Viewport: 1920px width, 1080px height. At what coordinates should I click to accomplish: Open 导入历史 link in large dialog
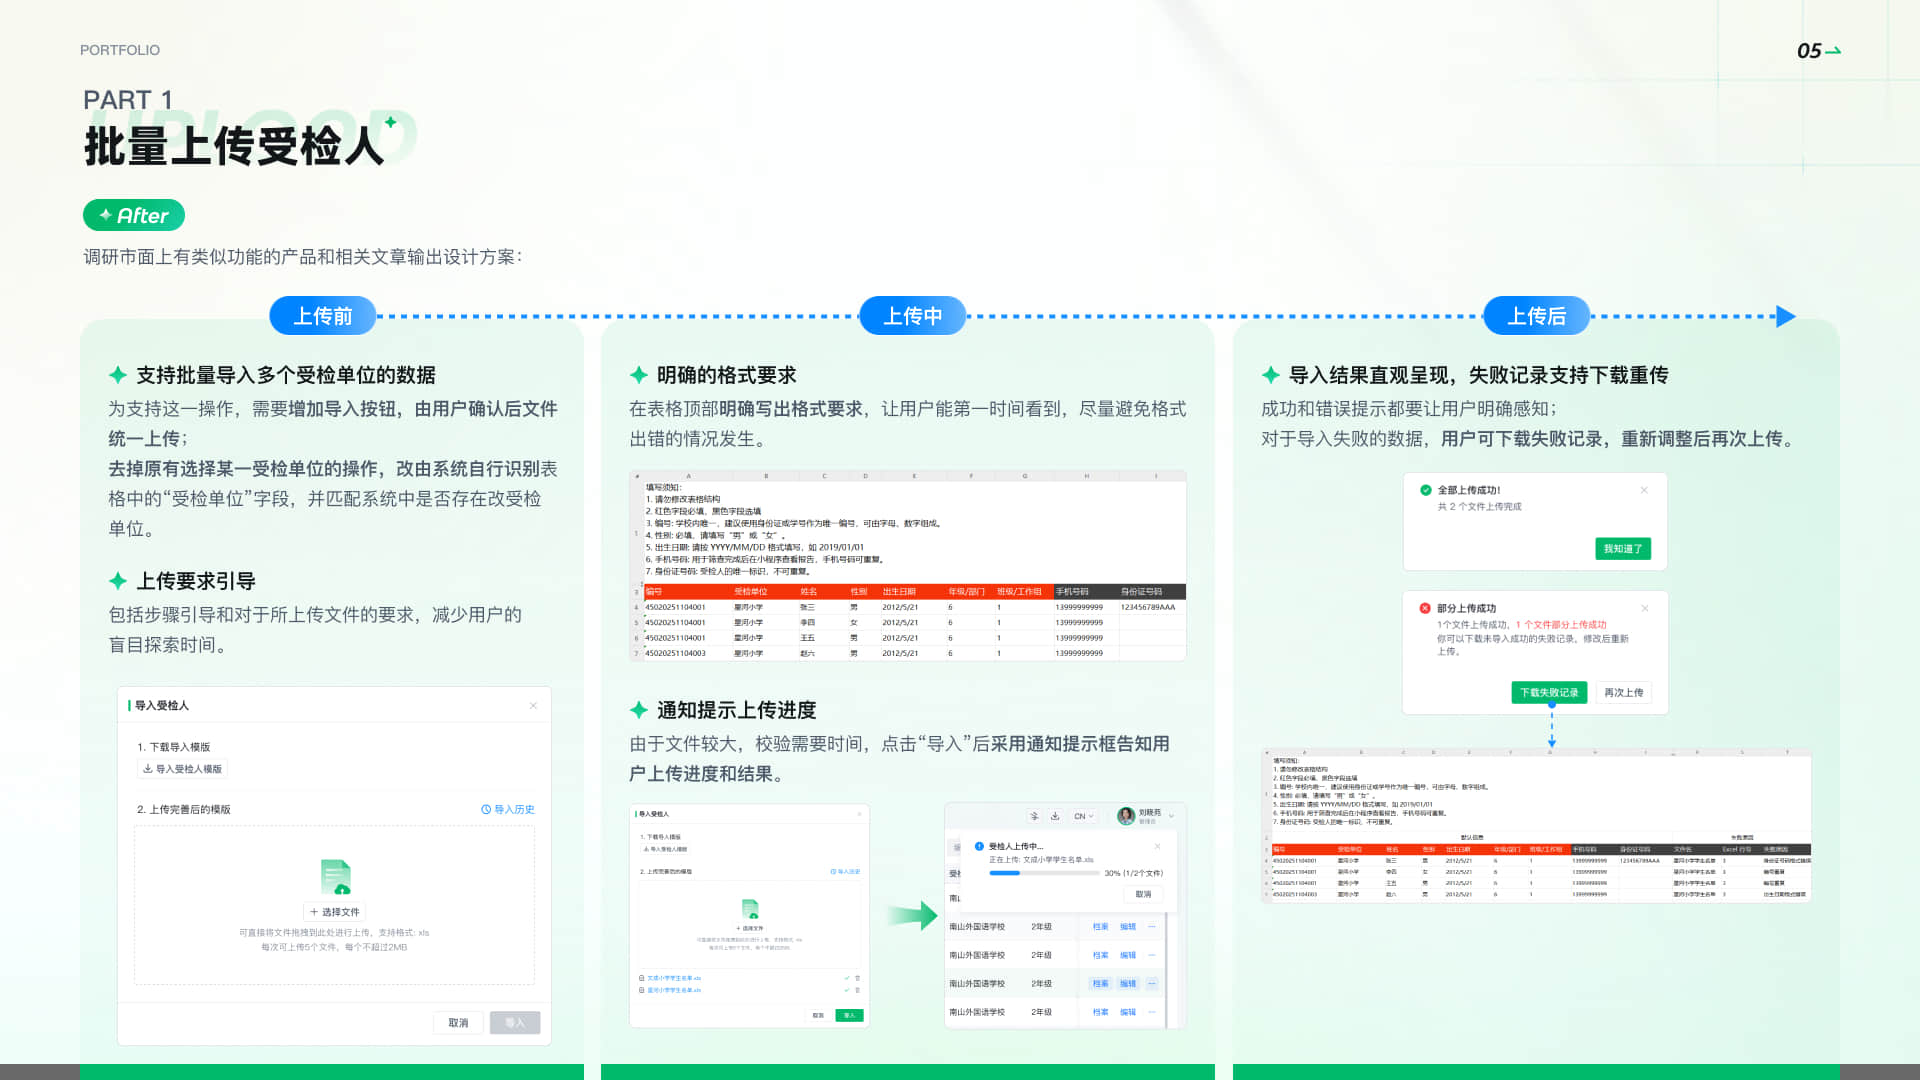click(x=508, y=809)
